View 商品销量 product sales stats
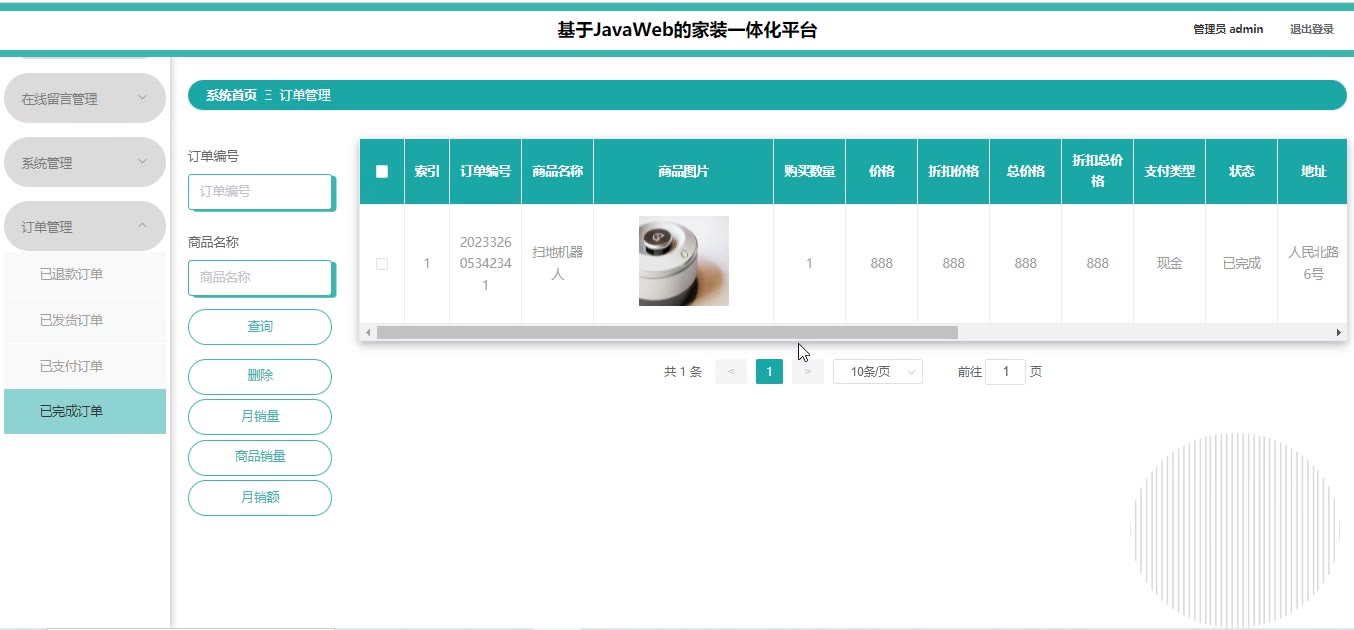This screenshot has width=1354, height=630. (x=259, y=457)
